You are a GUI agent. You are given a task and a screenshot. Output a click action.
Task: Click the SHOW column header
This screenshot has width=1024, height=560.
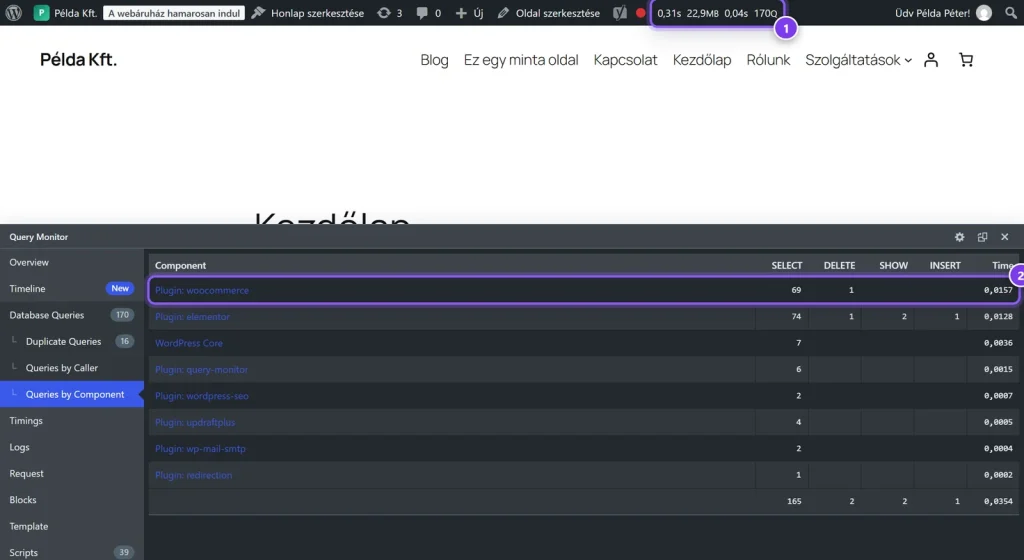point(893,266)
